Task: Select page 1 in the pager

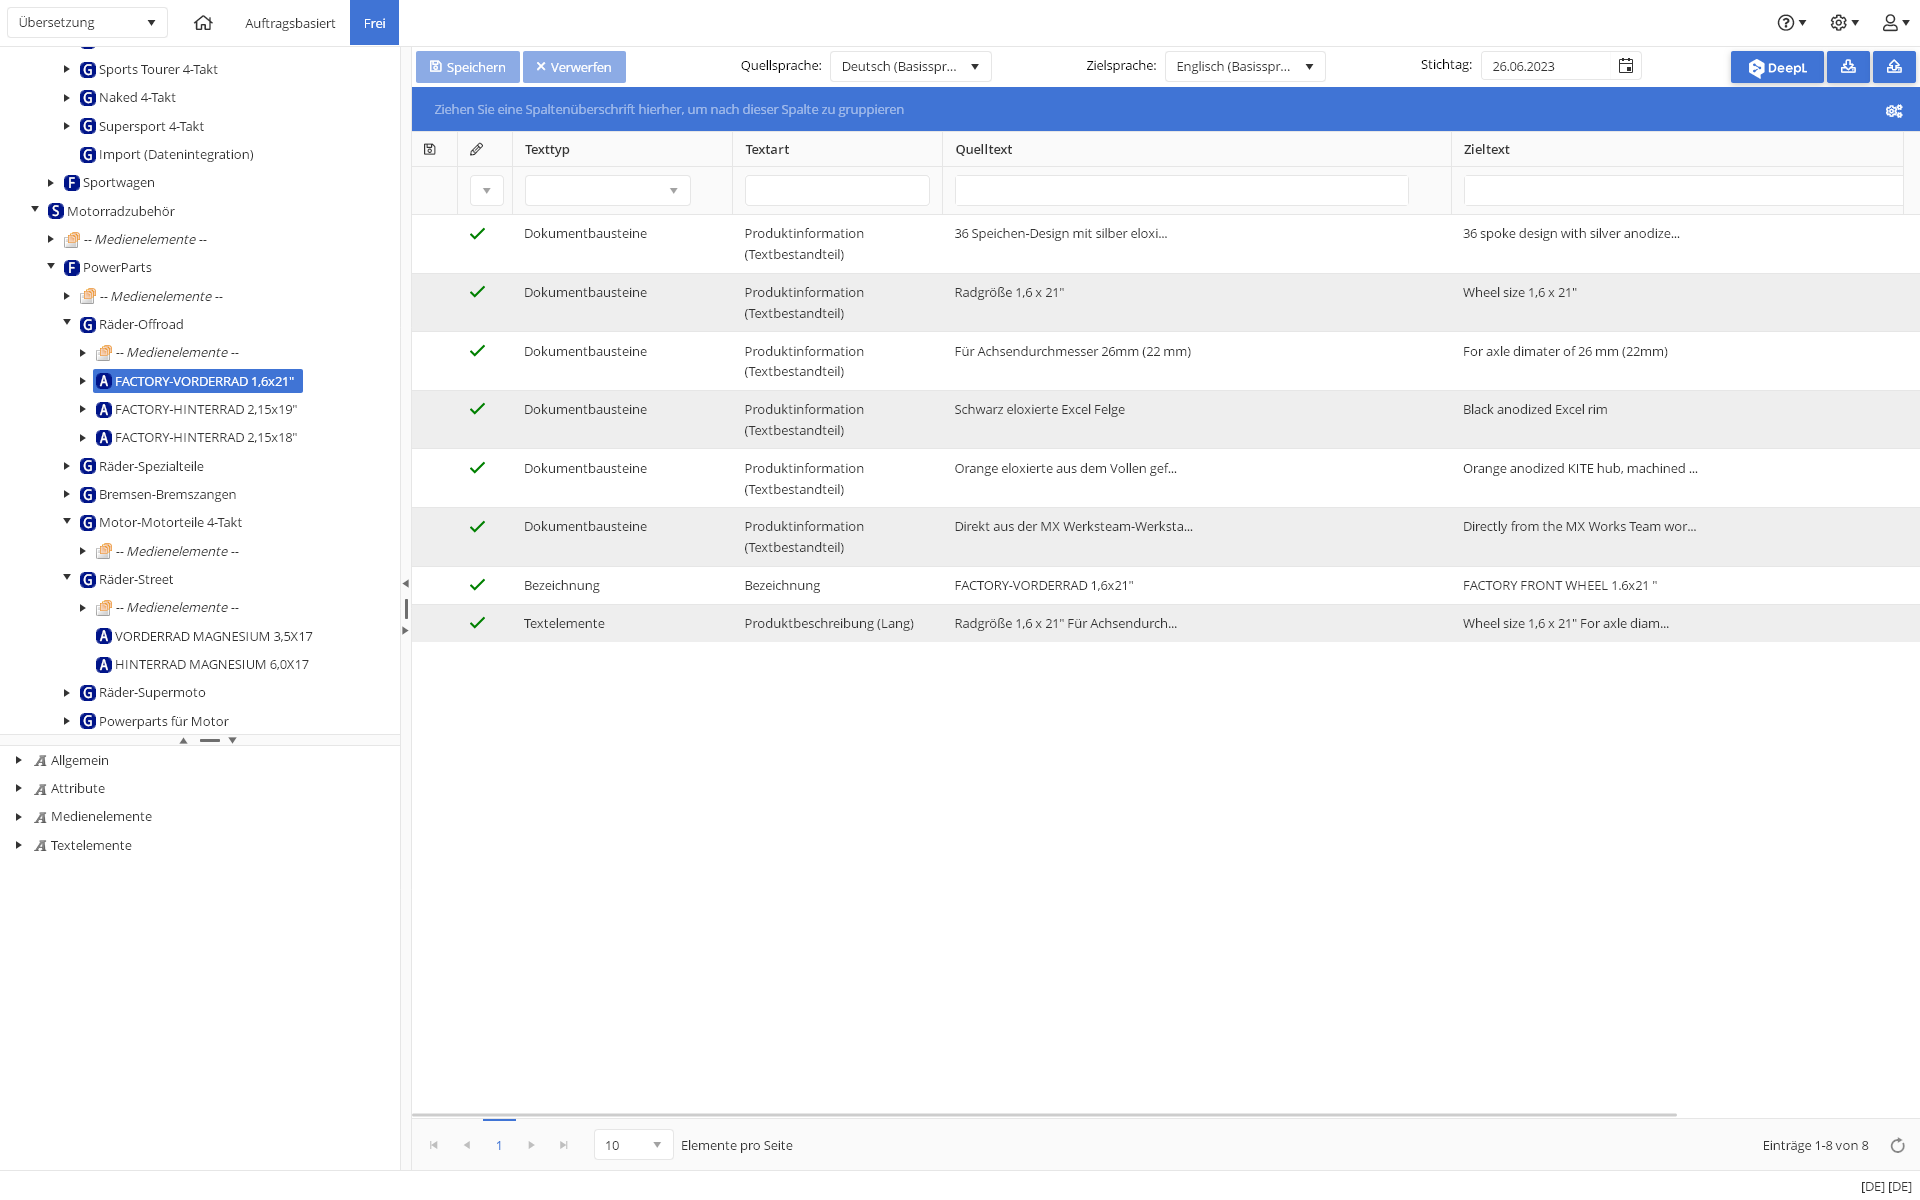Action: click(x=499, y=1145)
